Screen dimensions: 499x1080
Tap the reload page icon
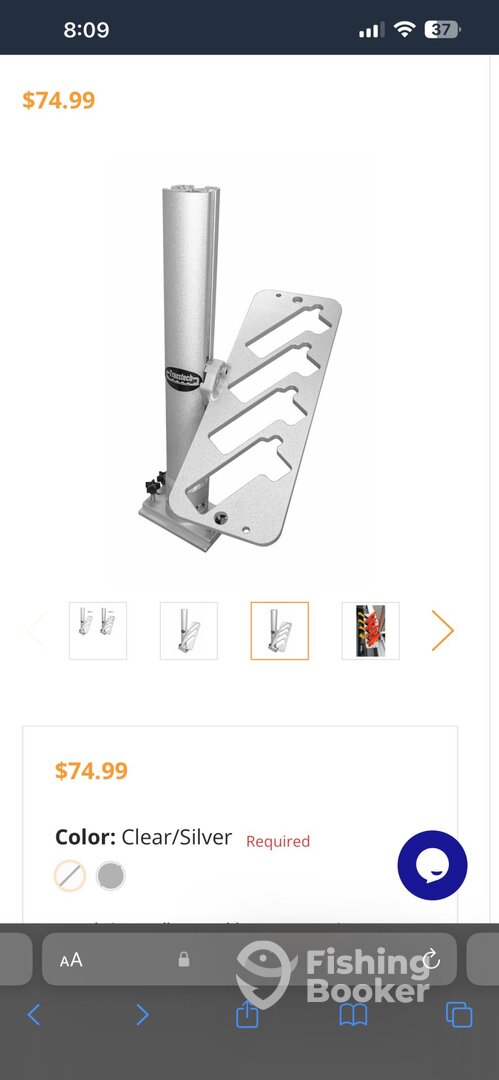point(431,959)
